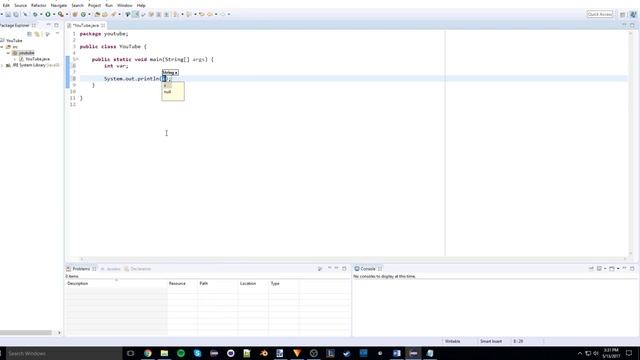Viewport: 640px width, 360px height.
Task: Click the Save toolbar icon
Action: (8, 14)
